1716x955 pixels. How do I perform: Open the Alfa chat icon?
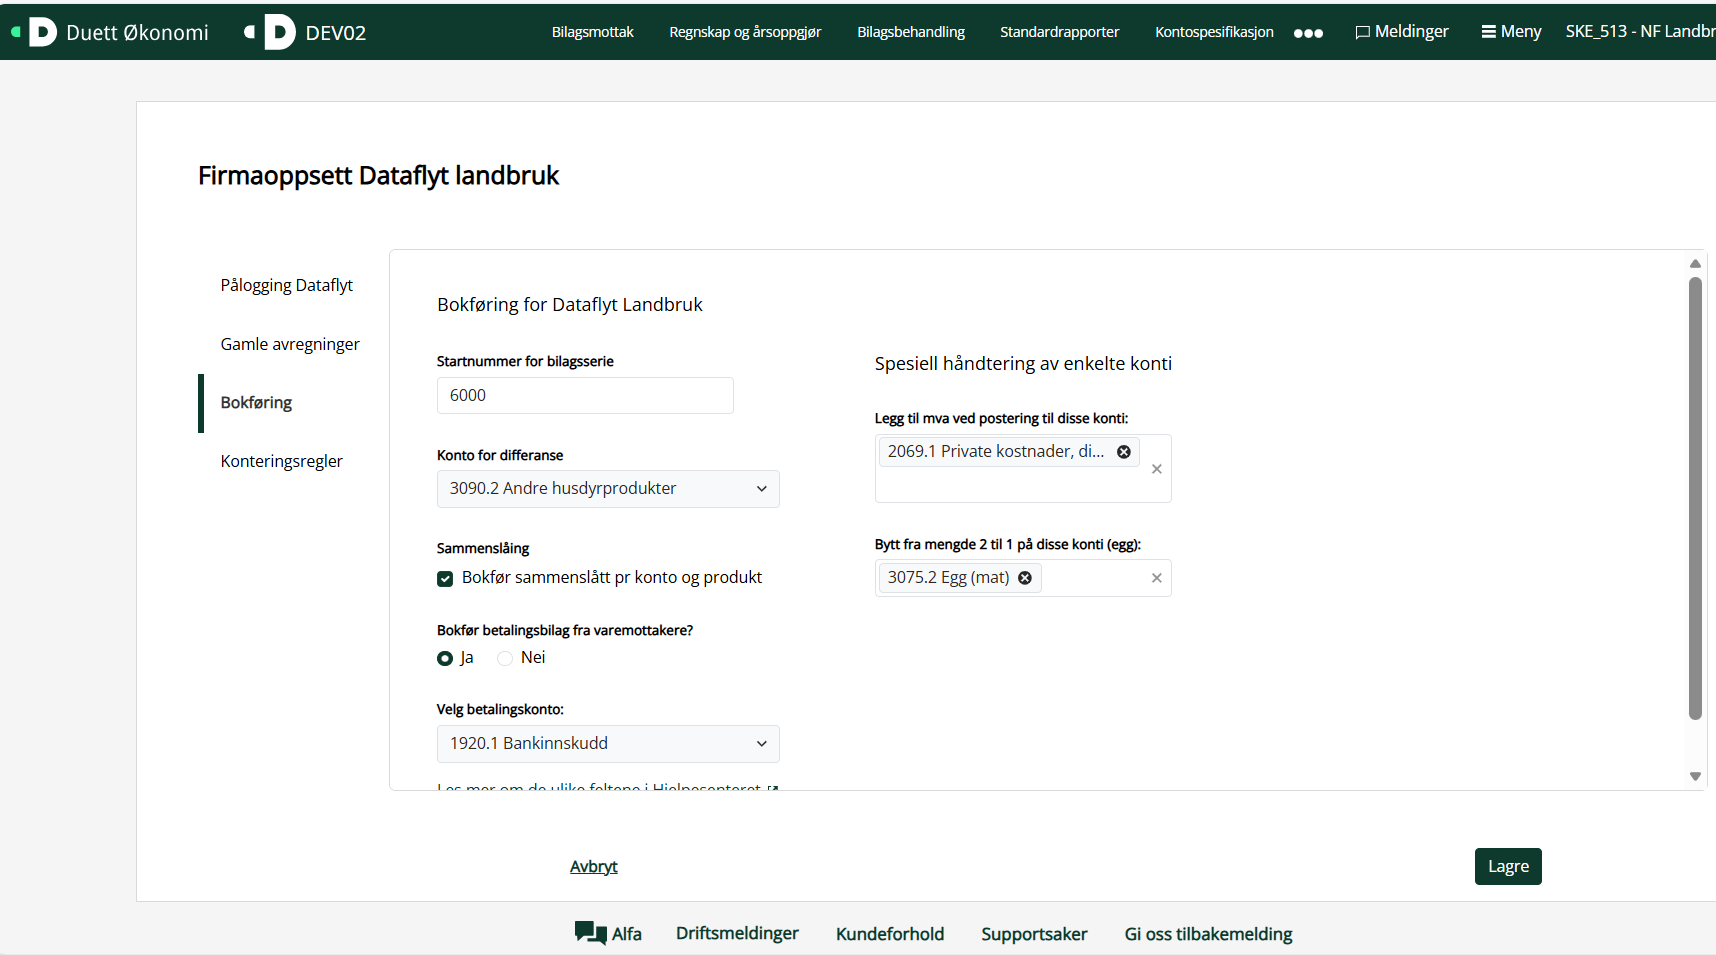(x=590, y=933)
